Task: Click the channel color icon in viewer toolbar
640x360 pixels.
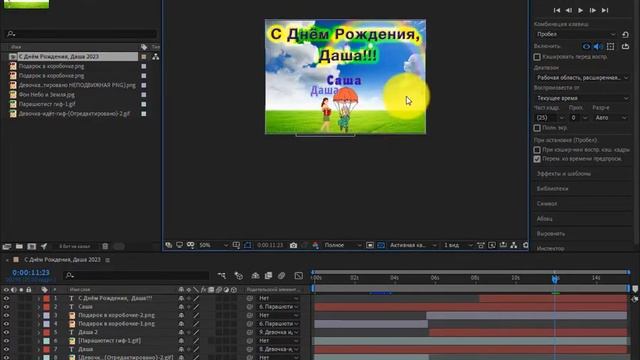Action: (x=316, y=245)
